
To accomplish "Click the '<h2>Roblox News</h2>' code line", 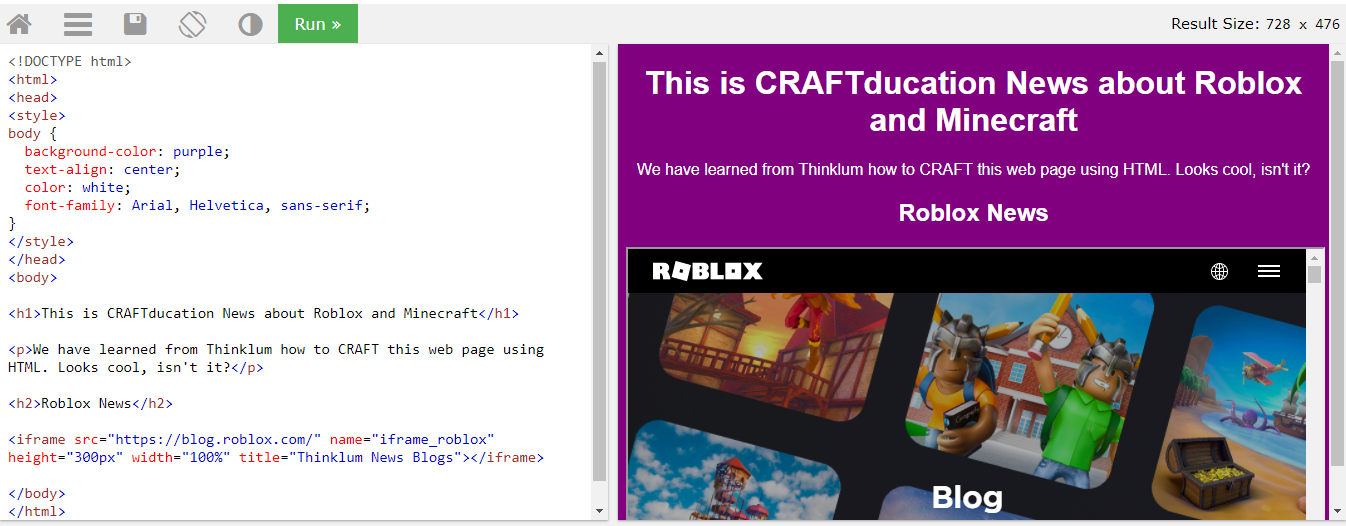I will 90,403.
